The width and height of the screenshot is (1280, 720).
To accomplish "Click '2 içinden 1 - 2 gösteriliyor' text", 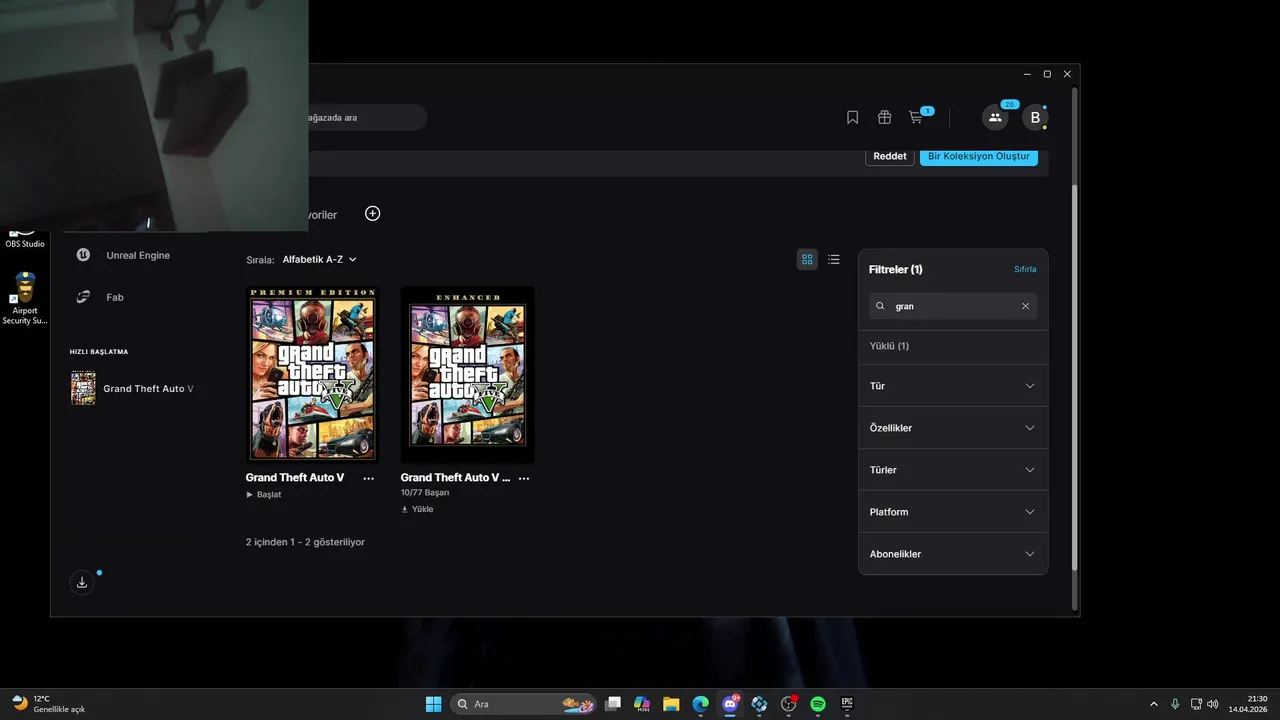I will click(x=305, y=542).
